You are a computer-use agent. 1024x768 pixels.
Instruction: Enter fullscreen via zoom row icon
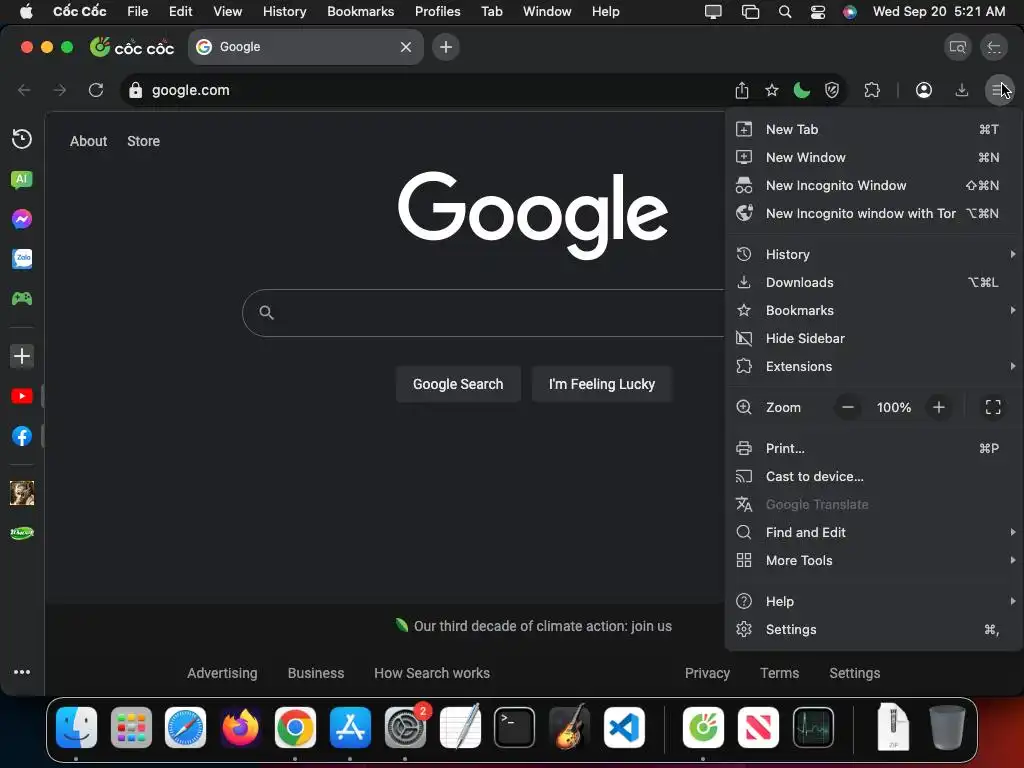pyautogui.click(x=993, y=408)
